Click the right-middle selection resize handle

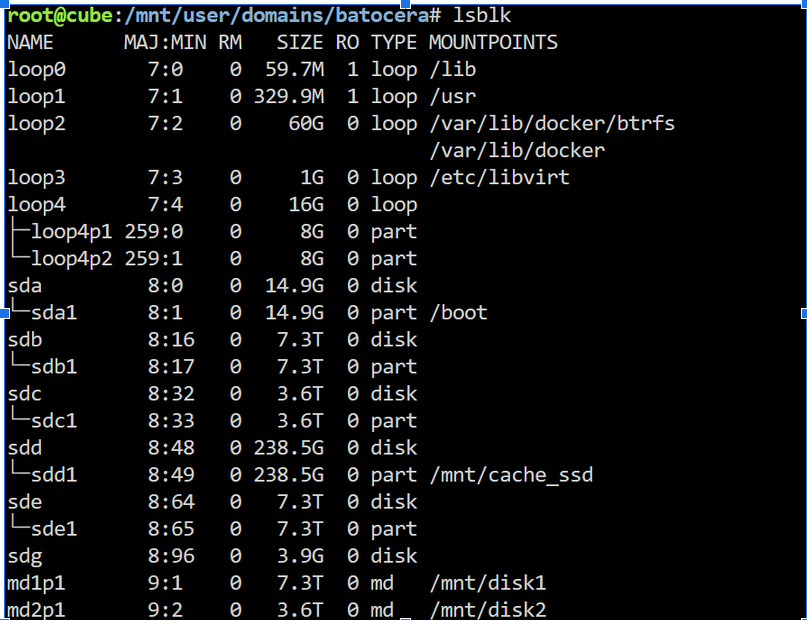coord(804,313)
